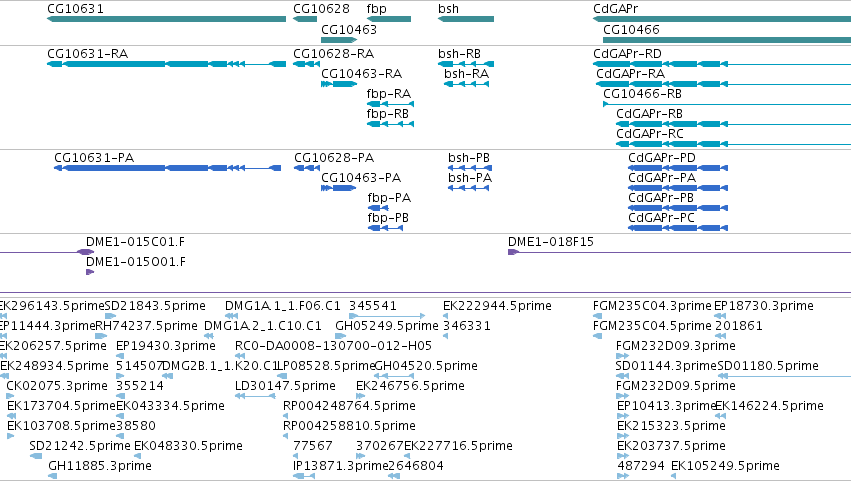This screenshot has width=851, height=481.
Task: Click protein label bsh-PB
Action: (x=469, y=158)
